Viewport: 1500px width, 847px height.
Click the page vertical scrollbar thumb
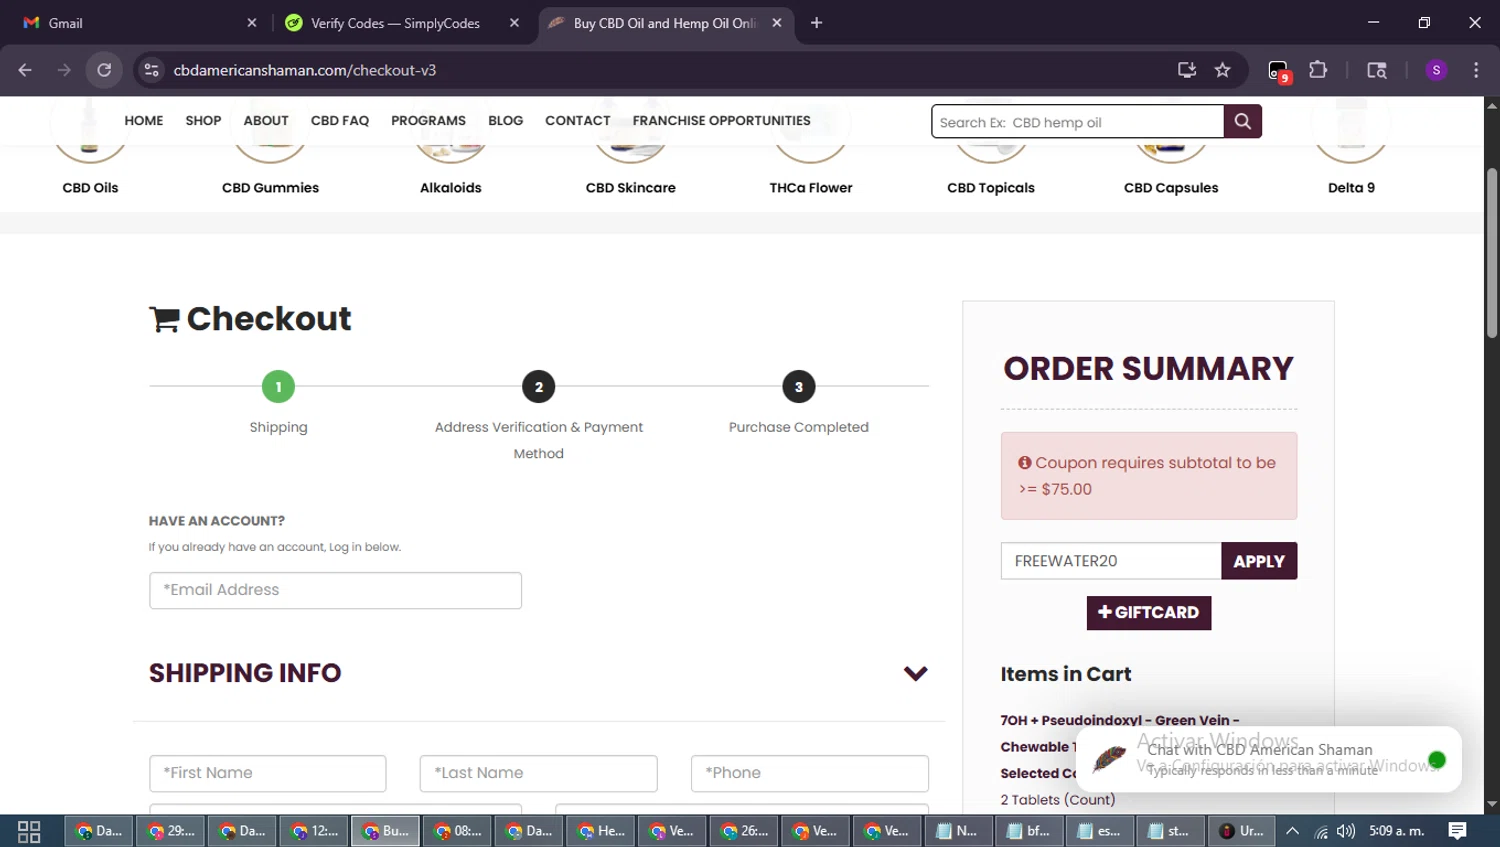click(1492, 252)
